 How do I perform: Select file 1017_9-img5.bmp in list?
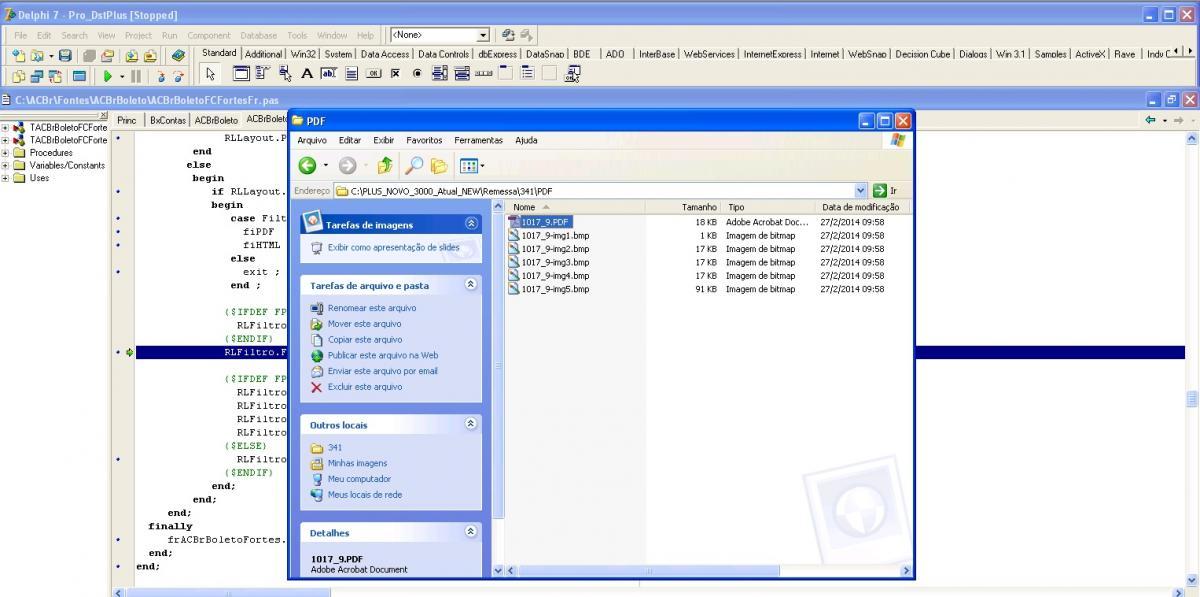pyautogui.click(x=555, y=290)
